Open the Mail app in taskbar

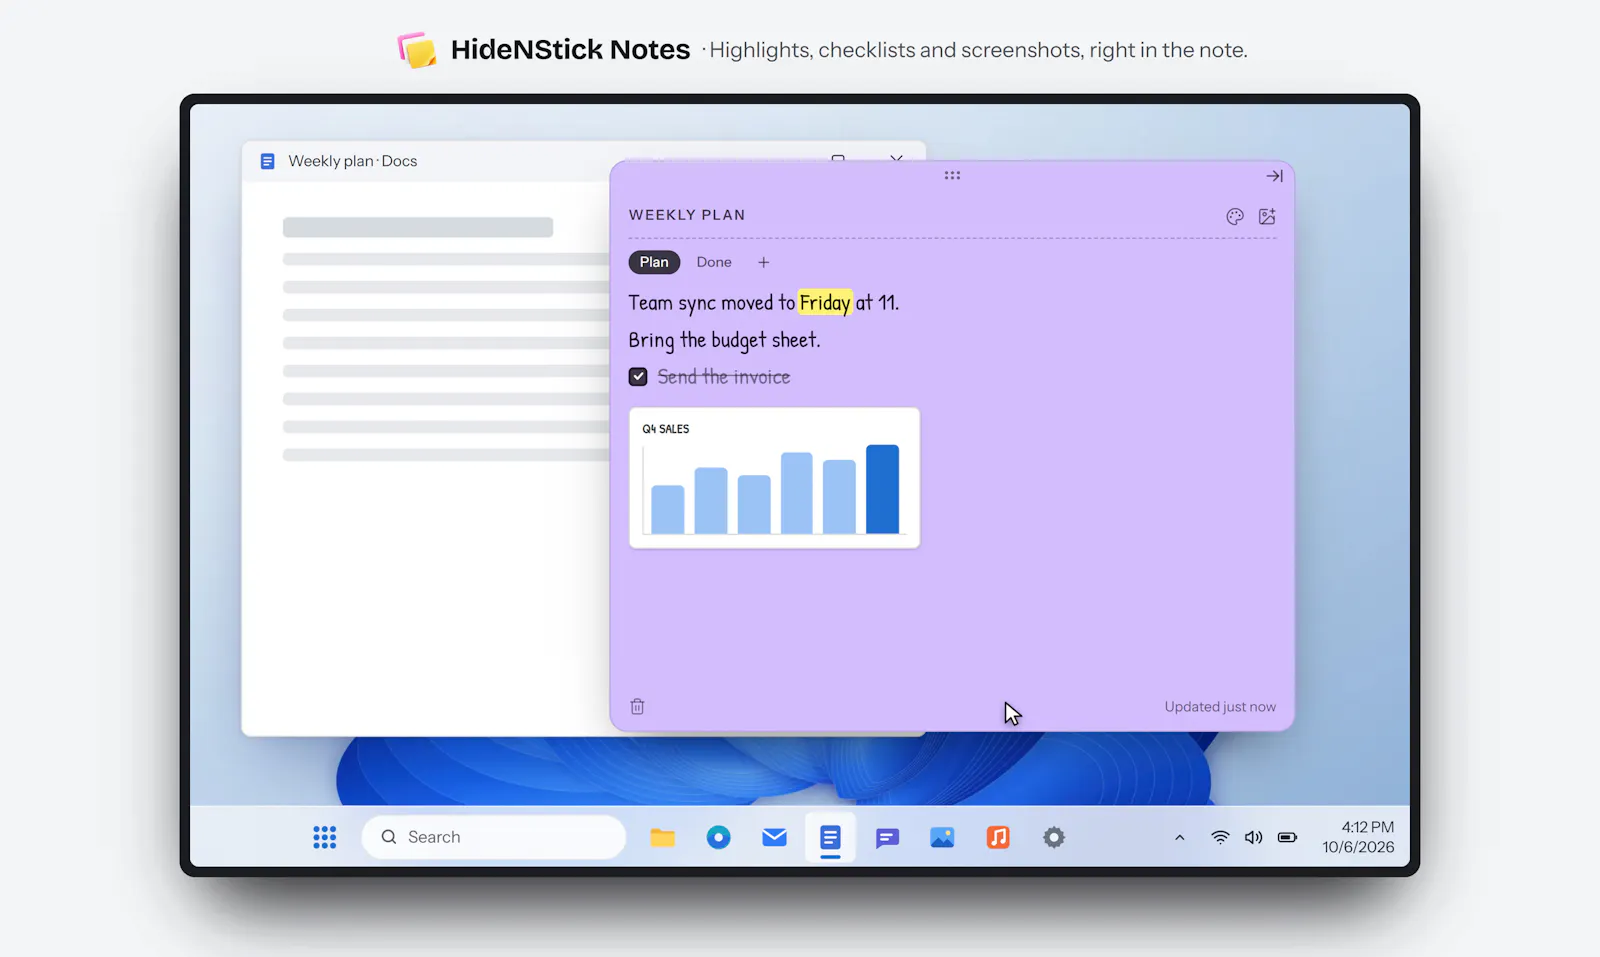[x=774, y=837]
